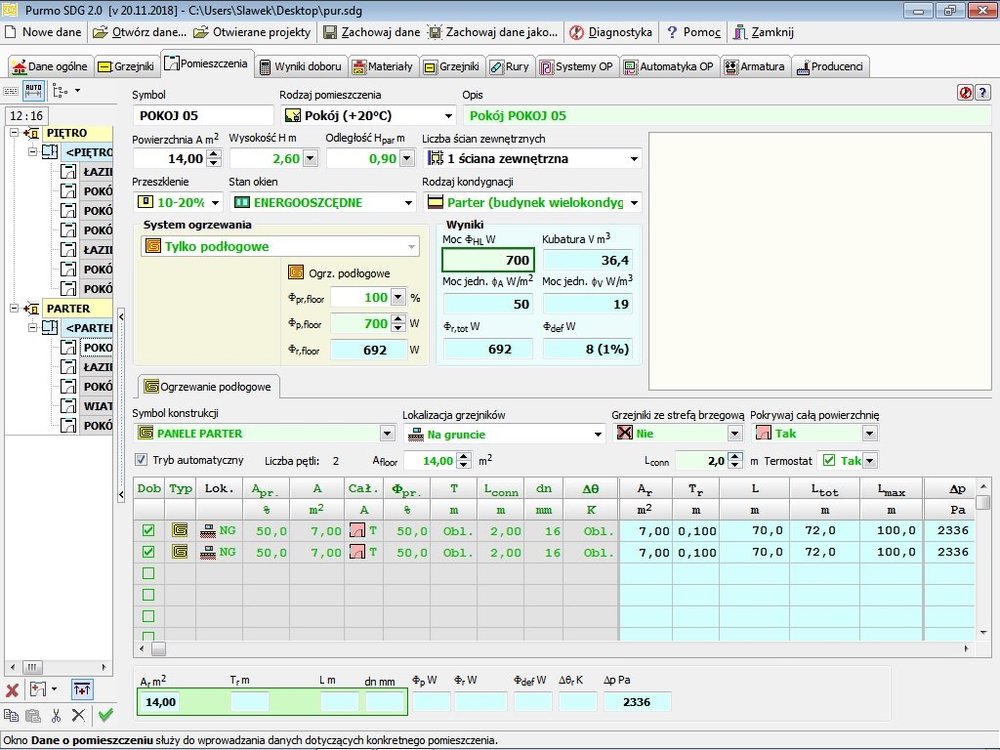
Task: Click the insert row above icon
Action: [81, 690]
